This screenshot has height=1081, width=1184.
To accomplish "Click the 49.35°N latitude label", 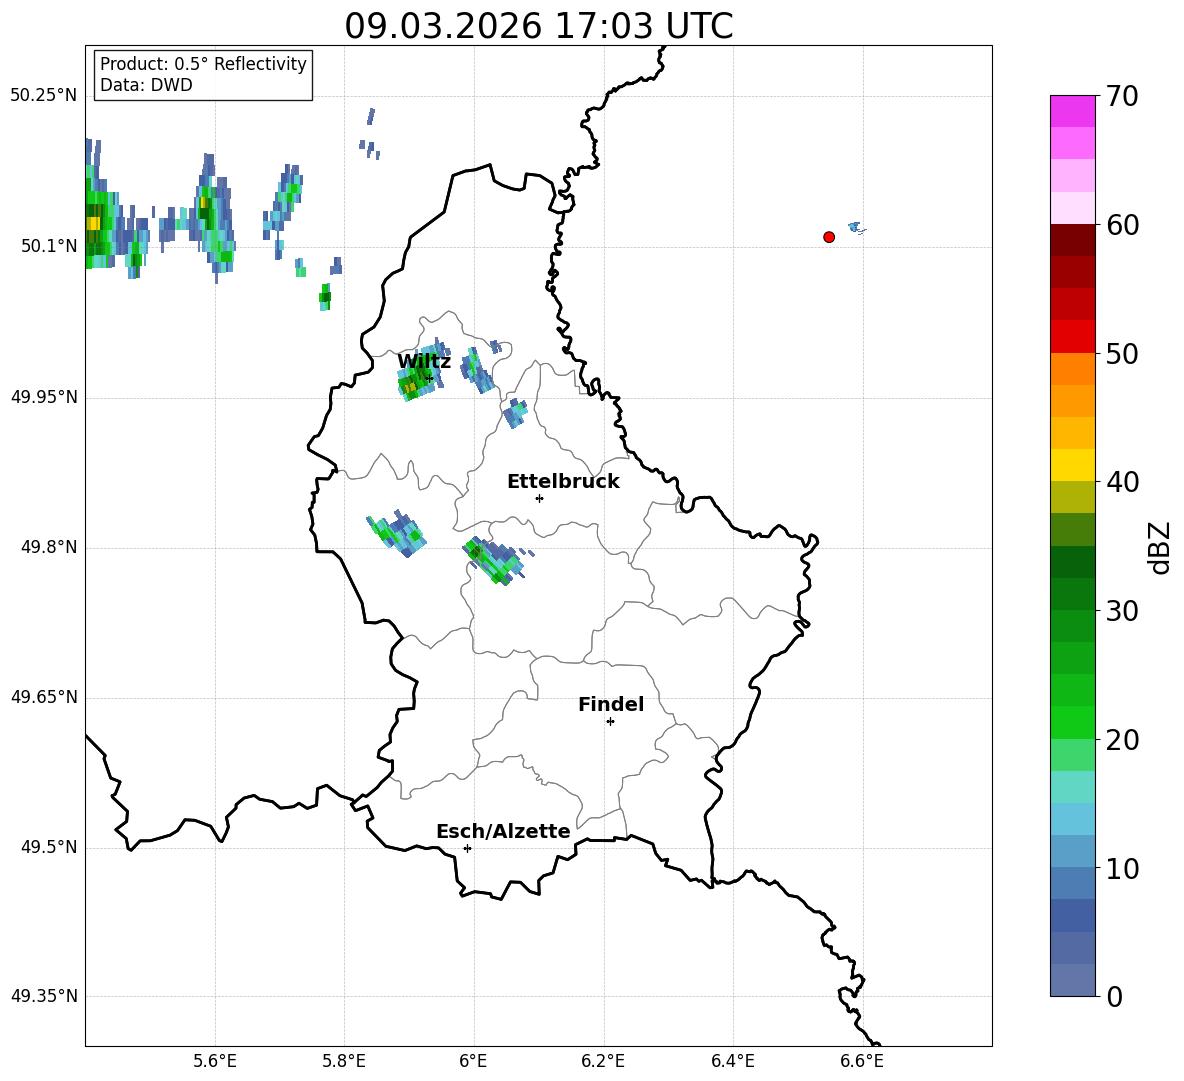I will [x=44, y=996].
